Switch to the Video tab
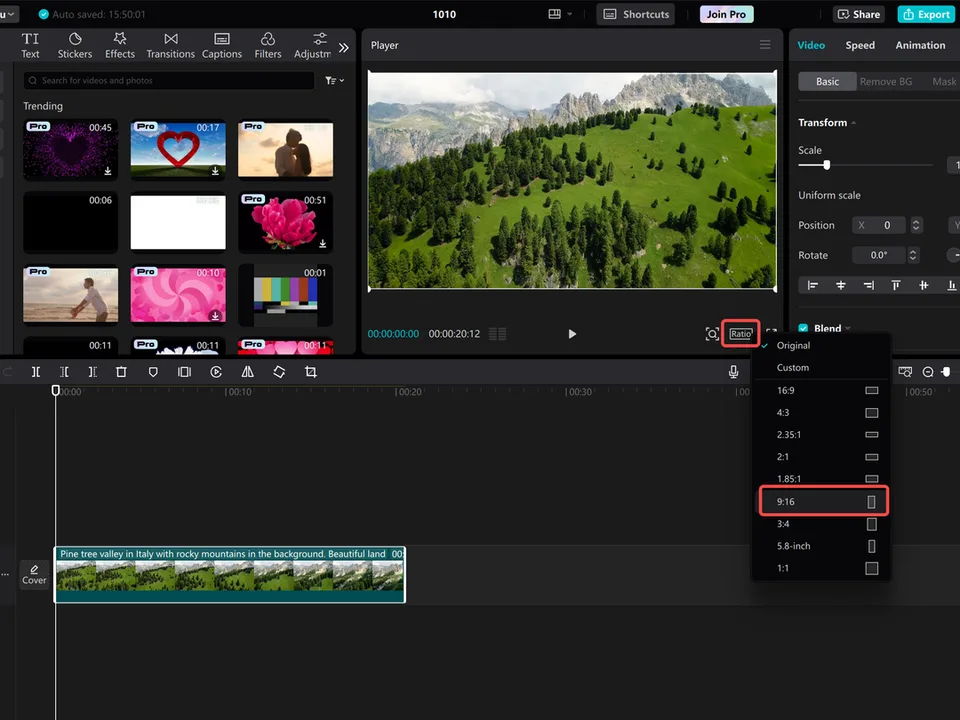The height and width of the screenshot is (720, 960). (x=811, y=45)
